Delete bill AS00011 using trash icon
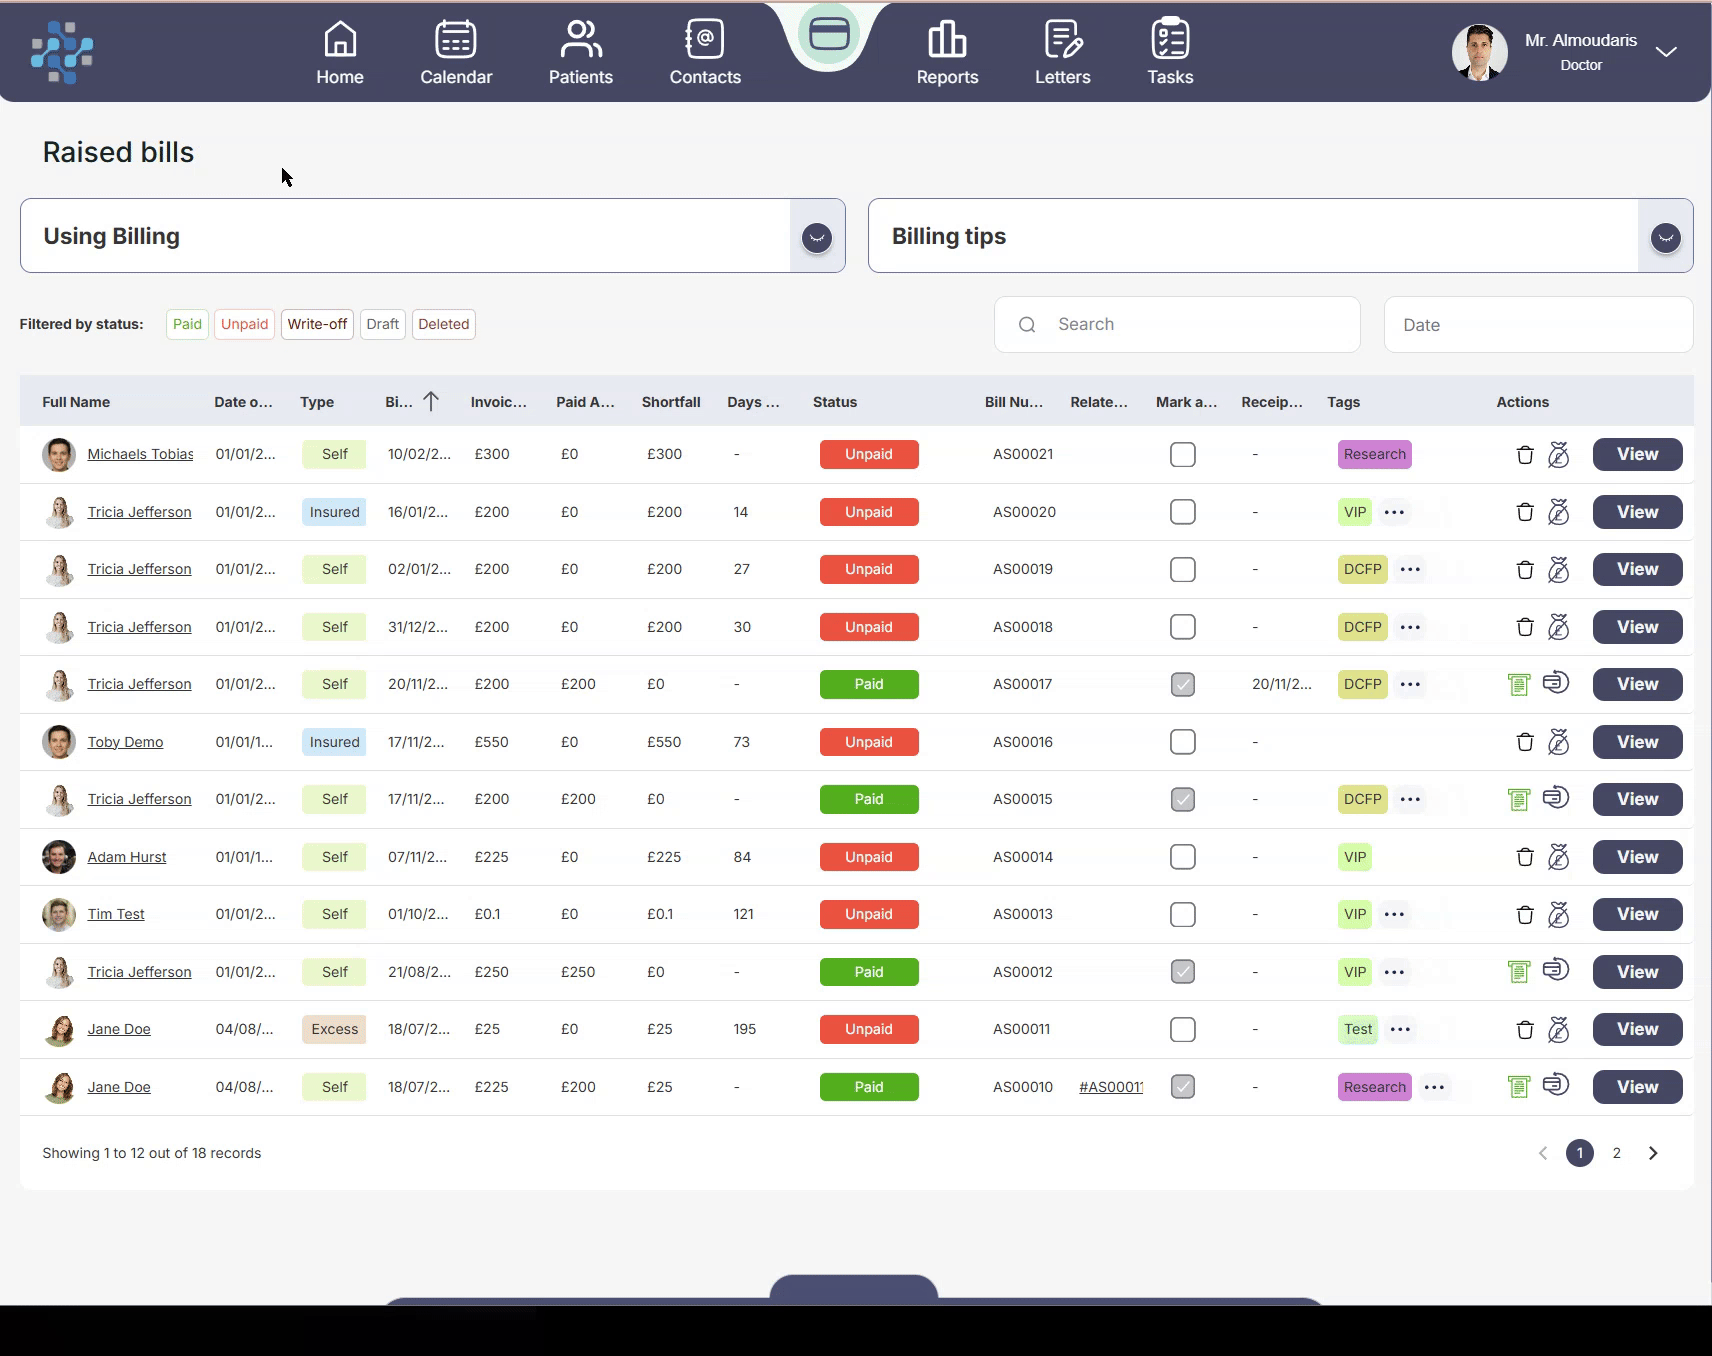Screen dimensions: 1712x1356 (x=1525, y=1030)
